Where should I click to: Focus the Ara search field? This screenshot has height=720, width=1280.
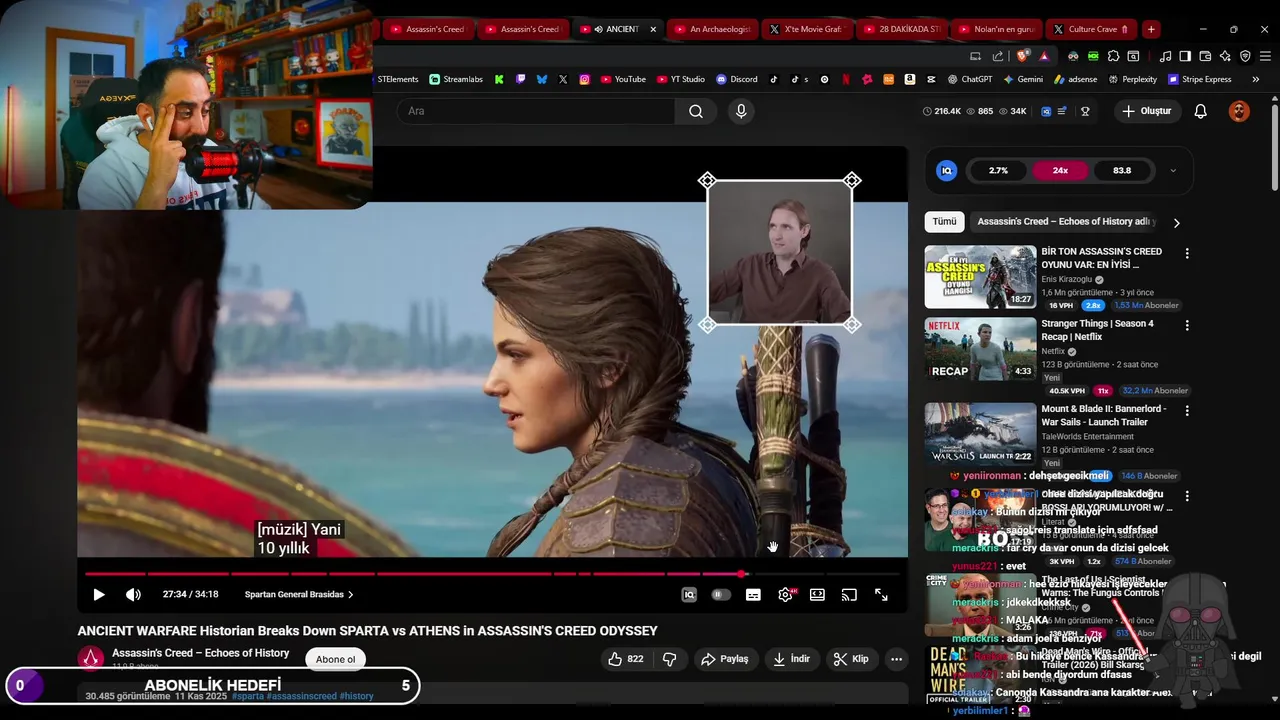536,111
